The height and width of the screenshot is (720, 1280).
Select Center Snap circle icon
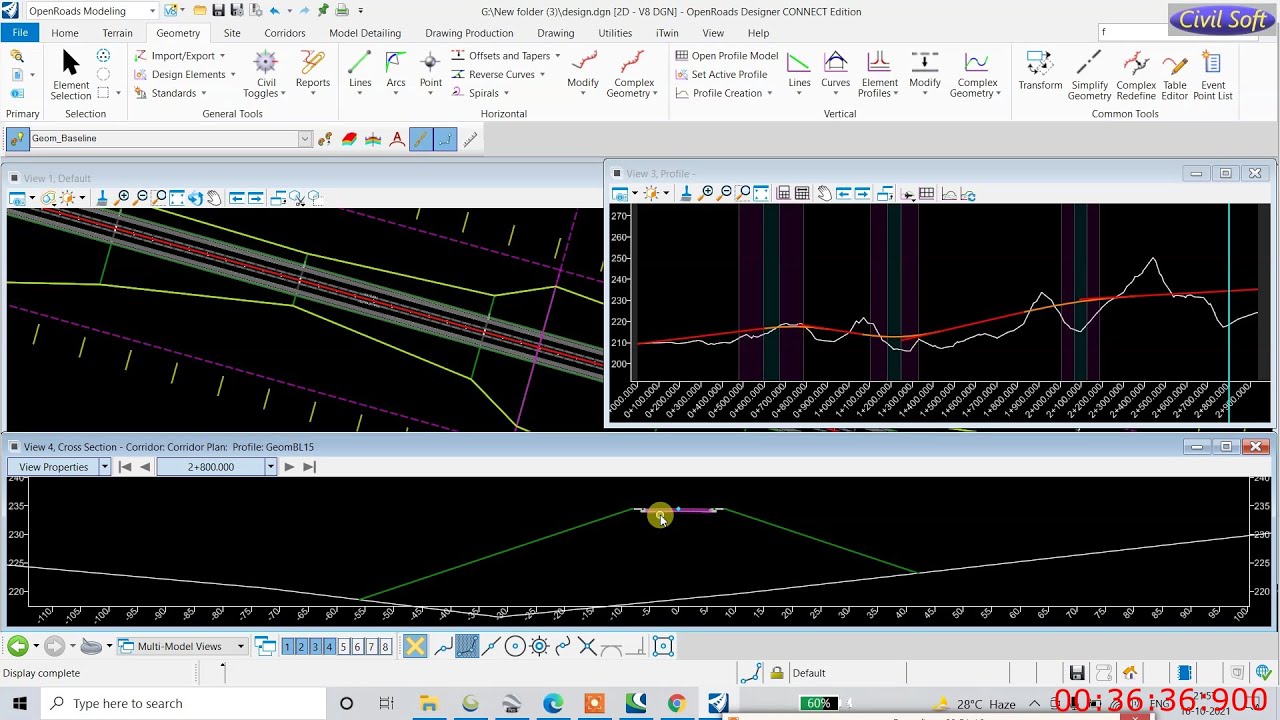(x=515, y=646)
